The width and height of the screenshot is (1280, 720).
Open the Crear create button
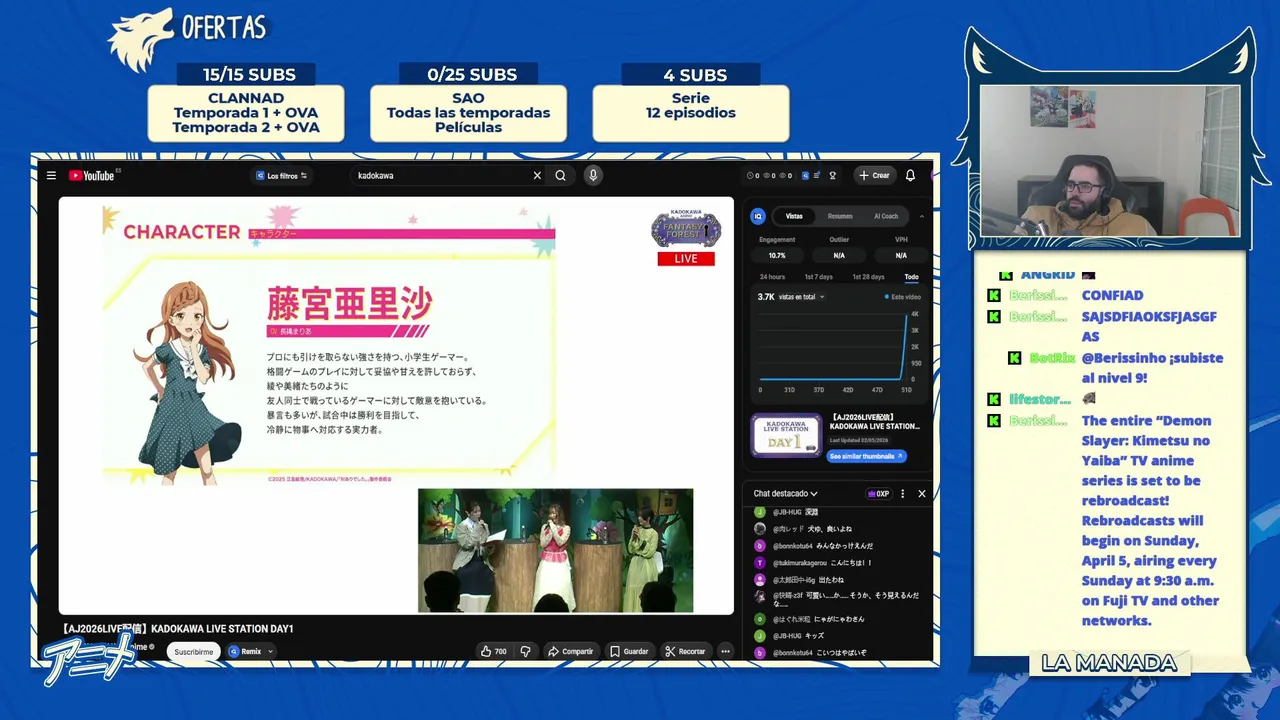[874, 175]
